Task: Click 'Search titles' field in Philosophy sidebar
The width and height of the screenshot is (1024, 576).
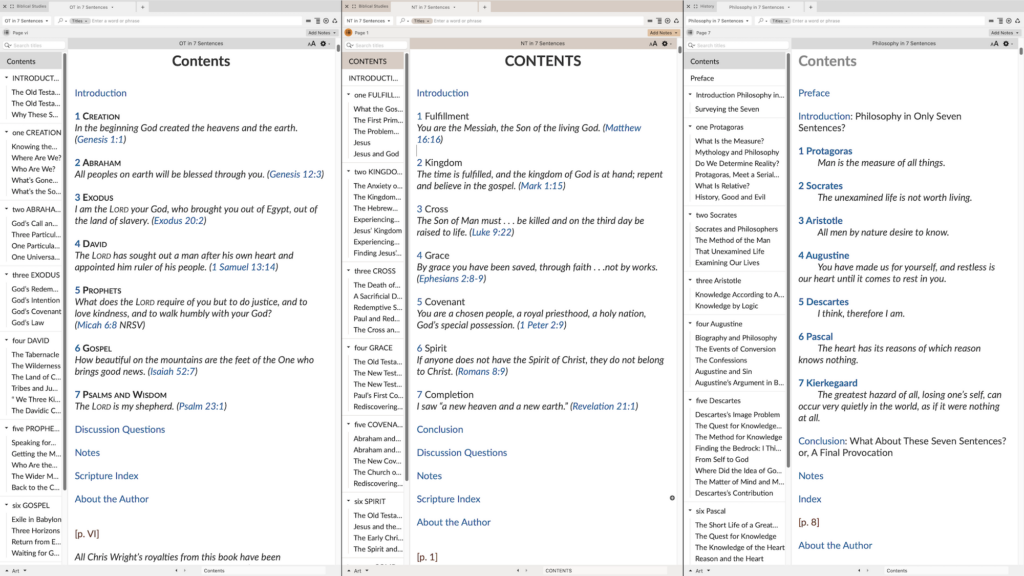Action: (x=740, y=45)
